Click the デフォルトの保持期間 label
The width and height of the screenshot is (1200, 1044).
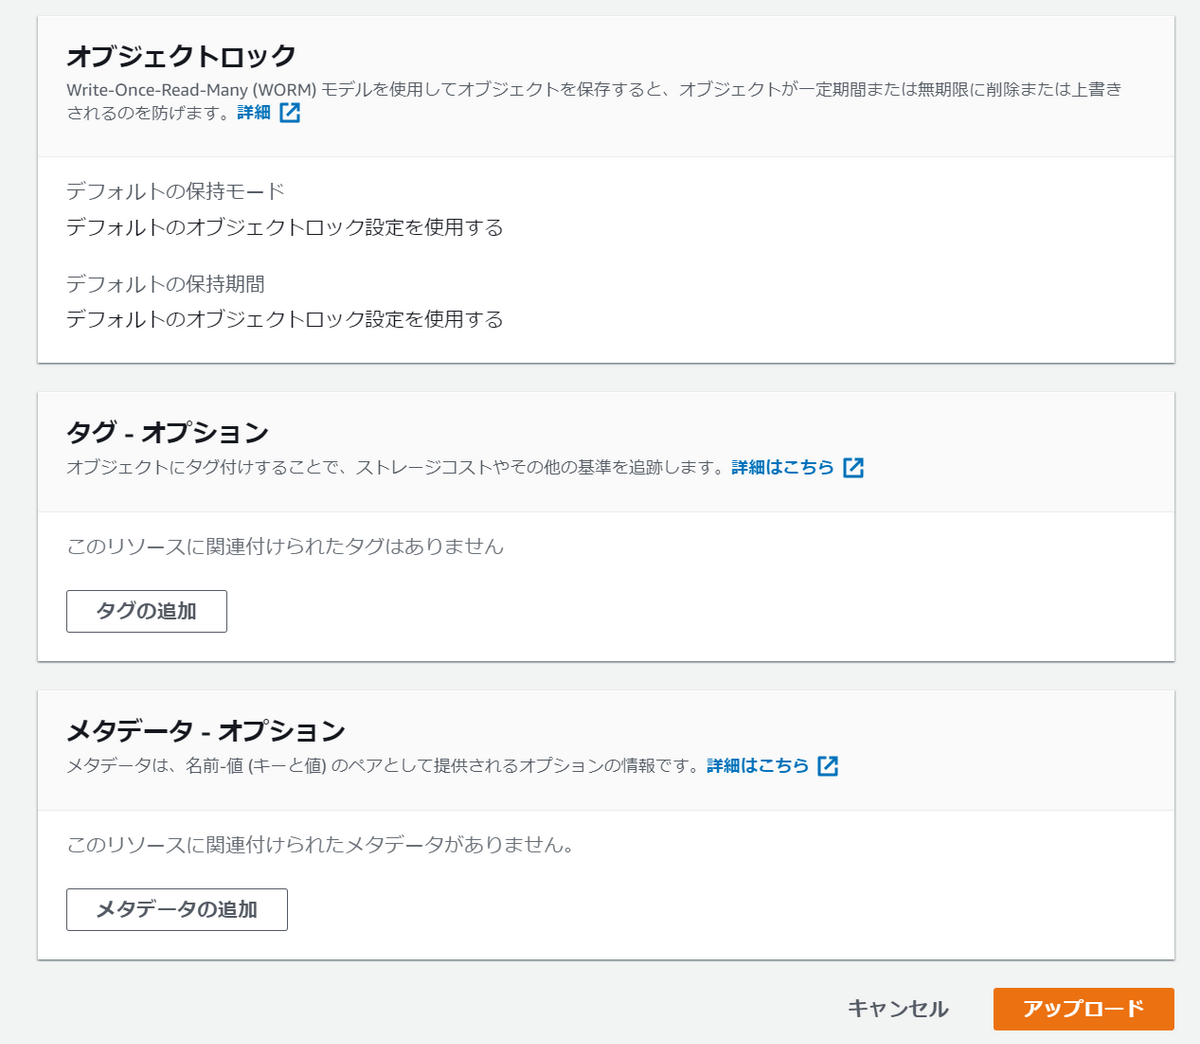(166, 284)
